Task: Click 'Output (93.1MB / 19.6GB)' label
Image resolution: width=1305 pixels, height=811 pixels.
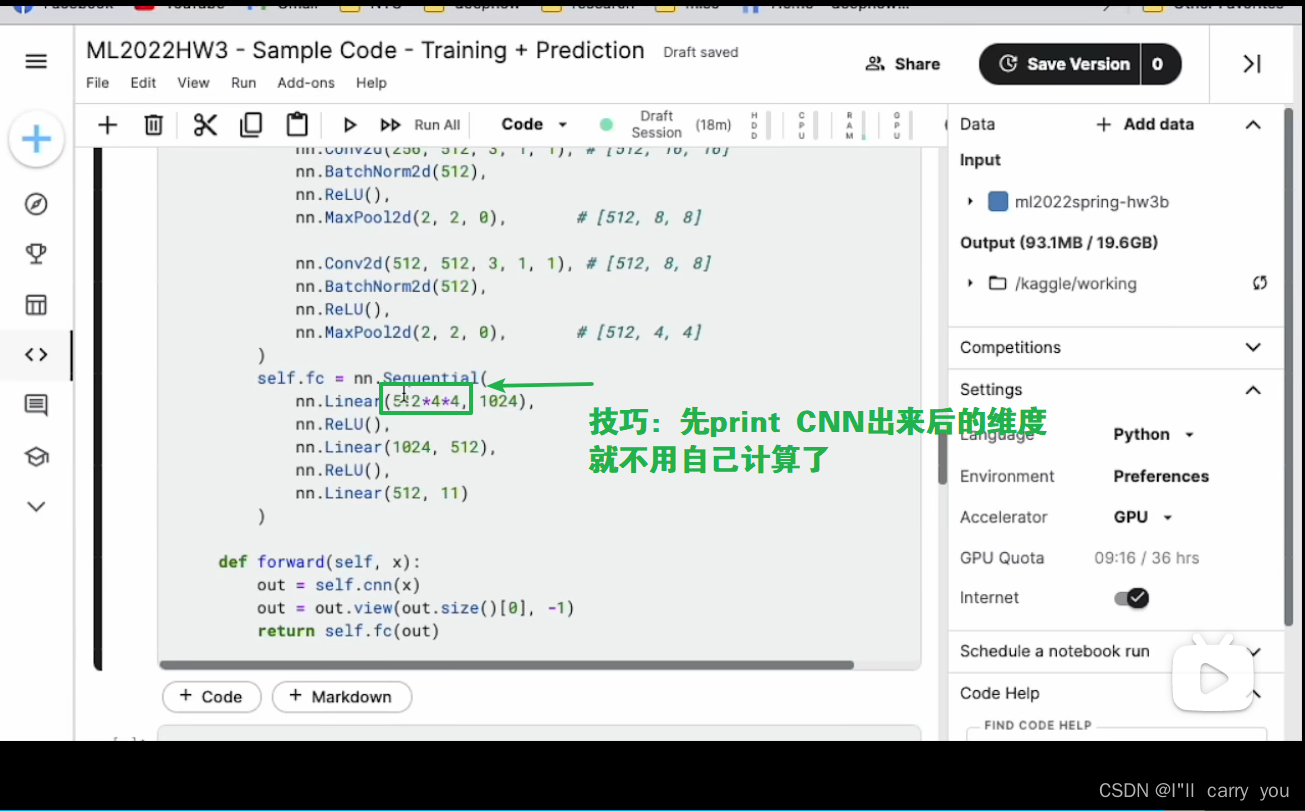Action: [x=1059, y=242]
